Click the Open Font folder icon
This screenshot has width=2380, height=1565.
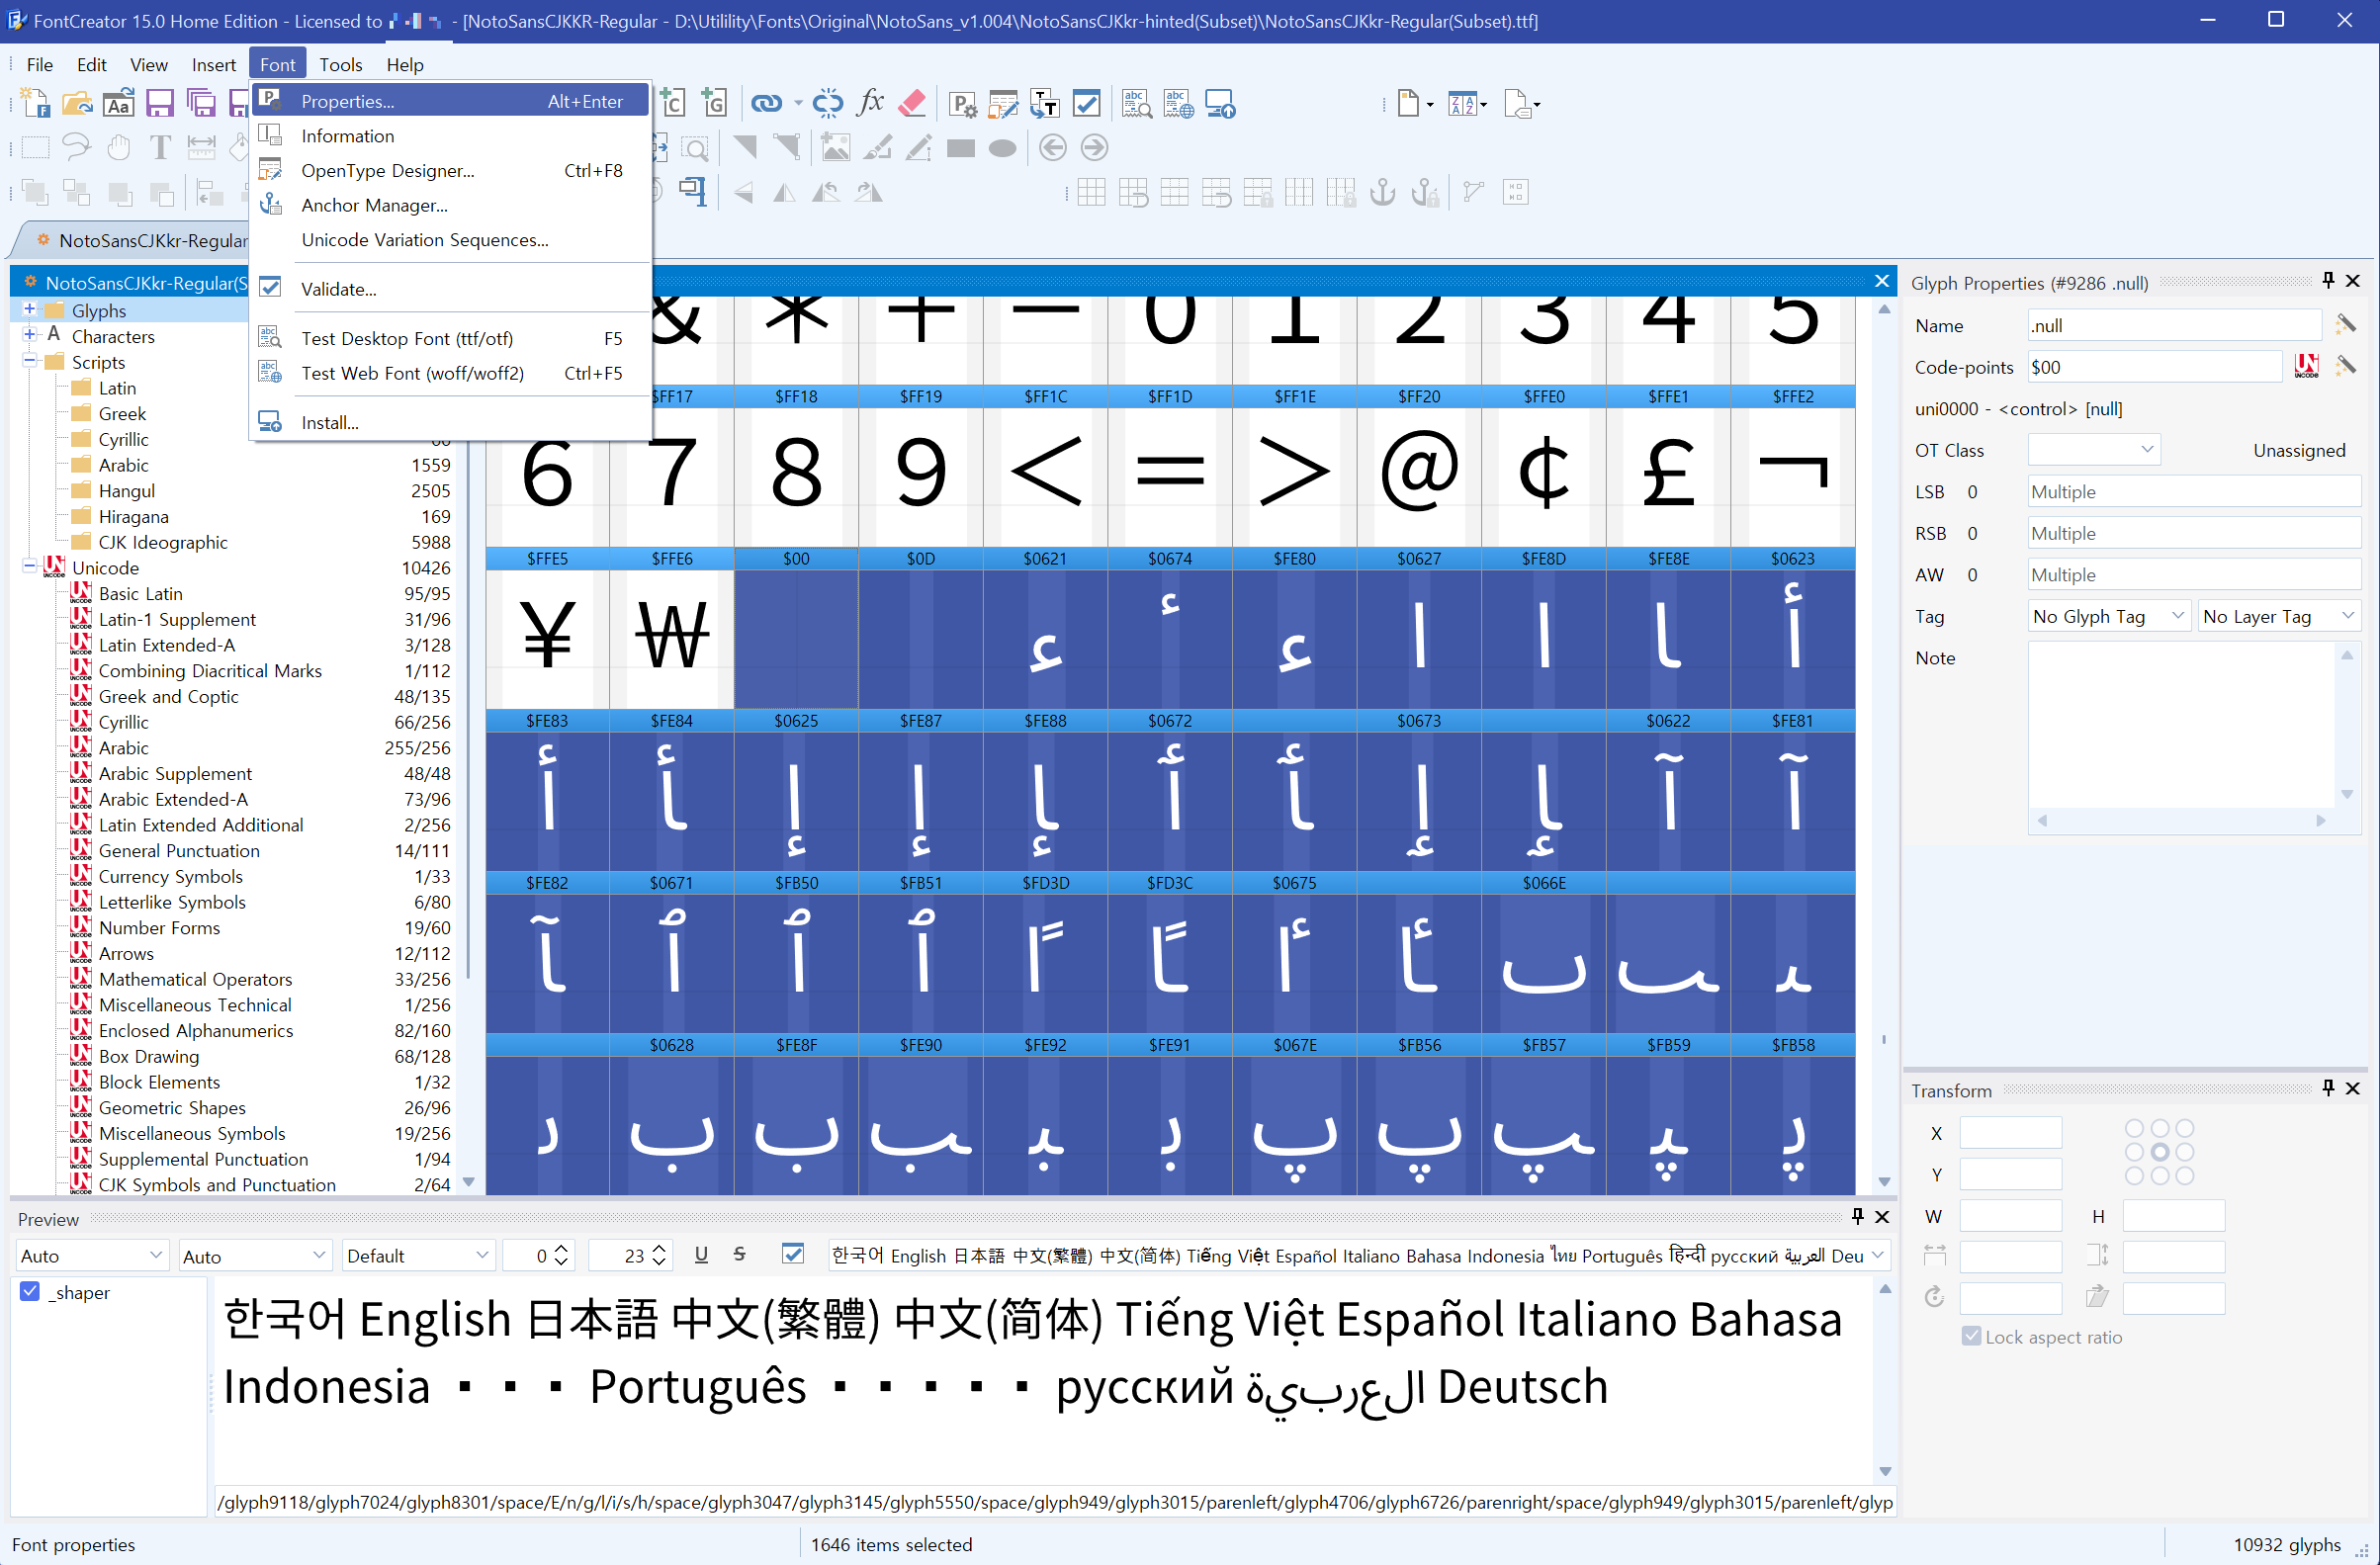pos(77,103)
